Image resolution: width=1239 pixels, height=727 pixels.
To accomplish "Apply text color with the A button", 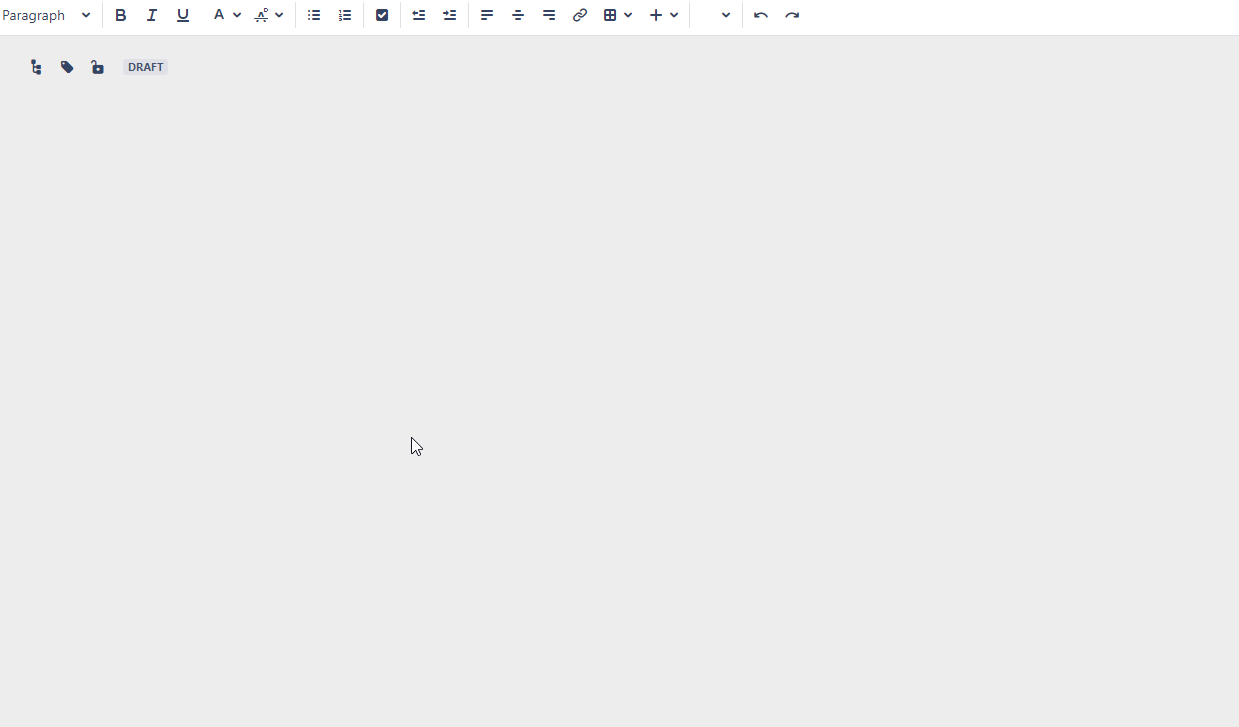I will tap(219, 15).
